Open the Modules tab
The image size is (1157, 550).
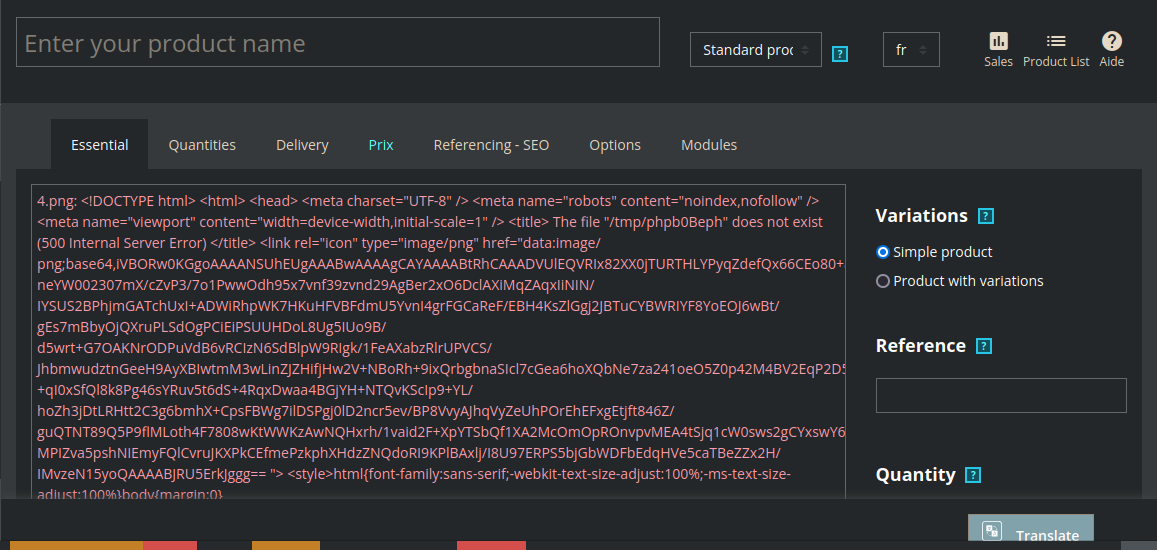[x=709, y=145]
